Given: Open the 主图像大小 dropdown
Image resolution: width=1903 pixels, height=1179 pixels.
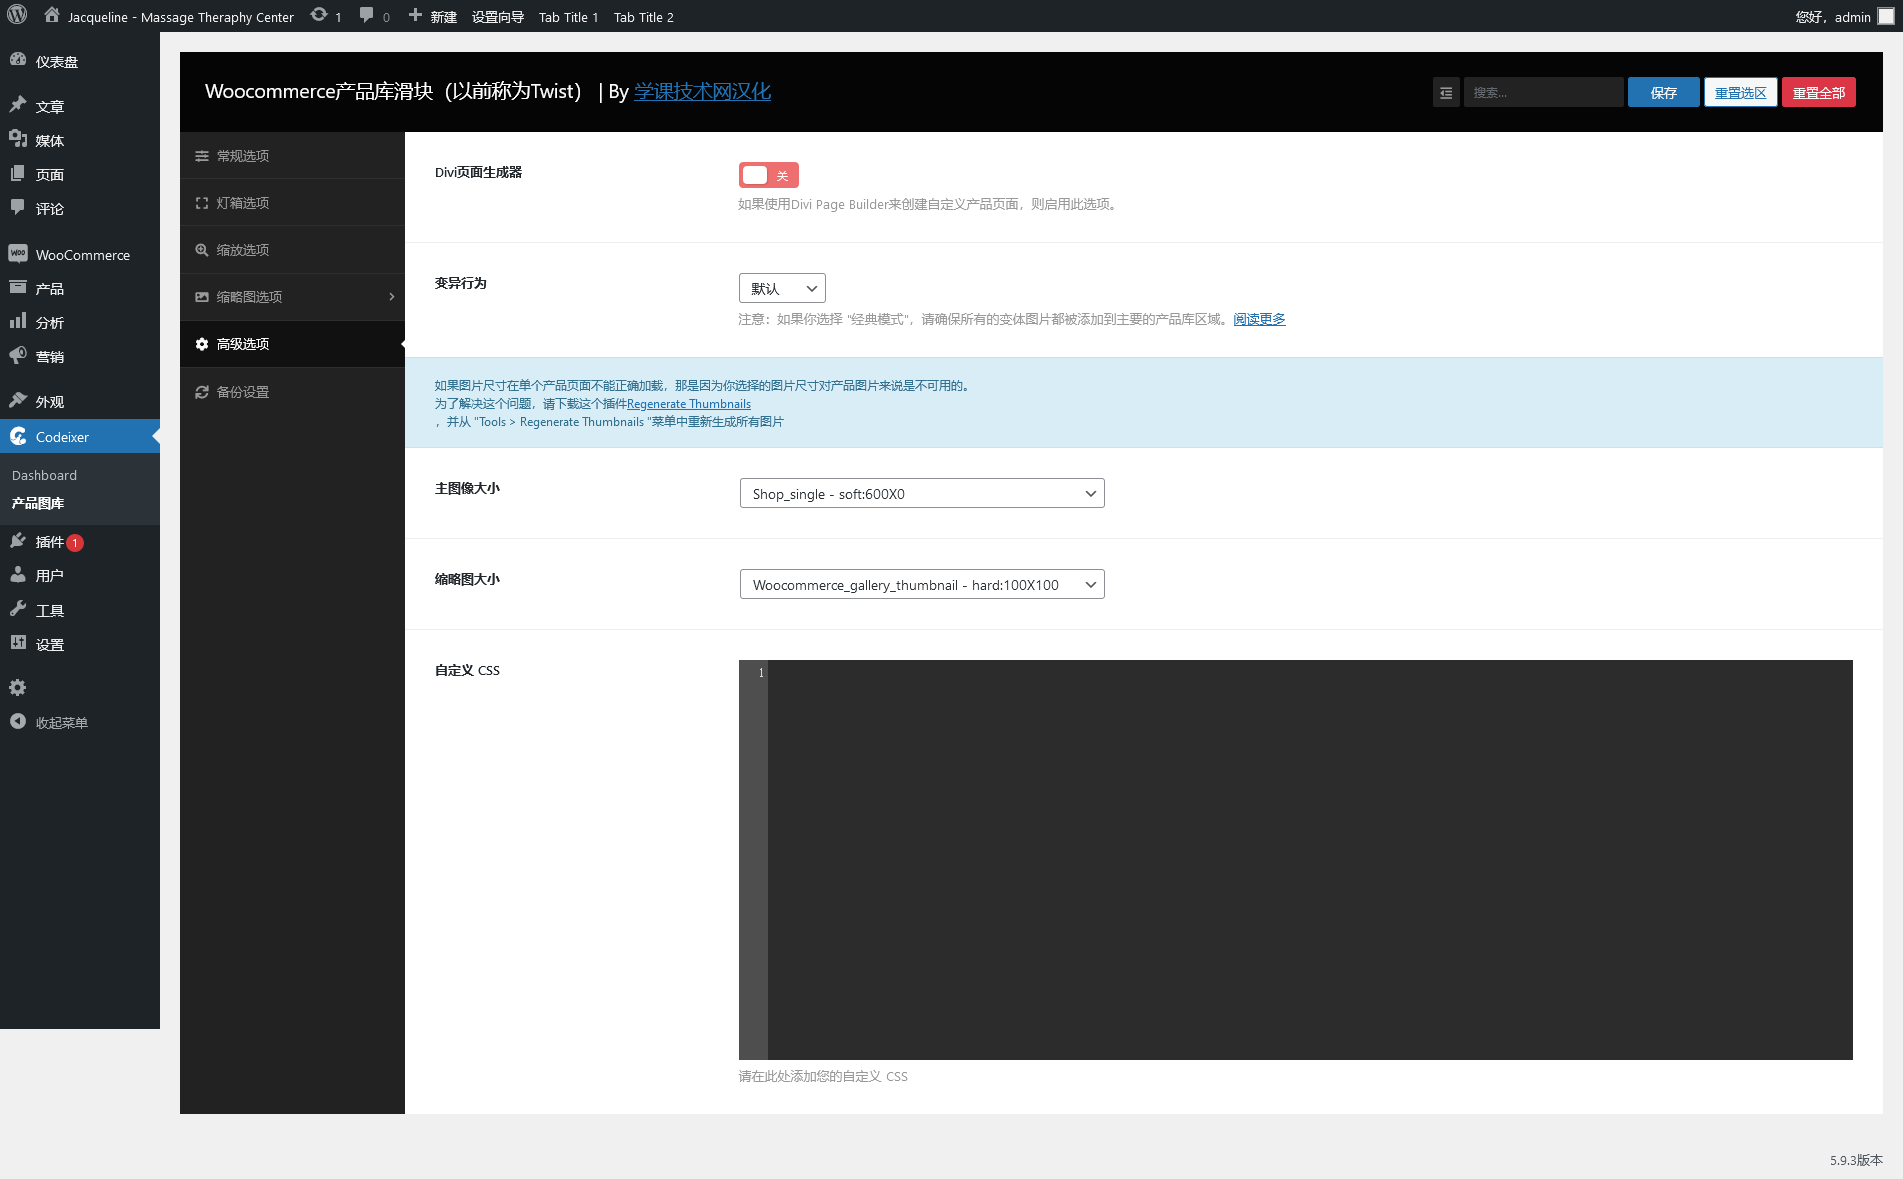Looking at the screenshot, I should [921, 494].
